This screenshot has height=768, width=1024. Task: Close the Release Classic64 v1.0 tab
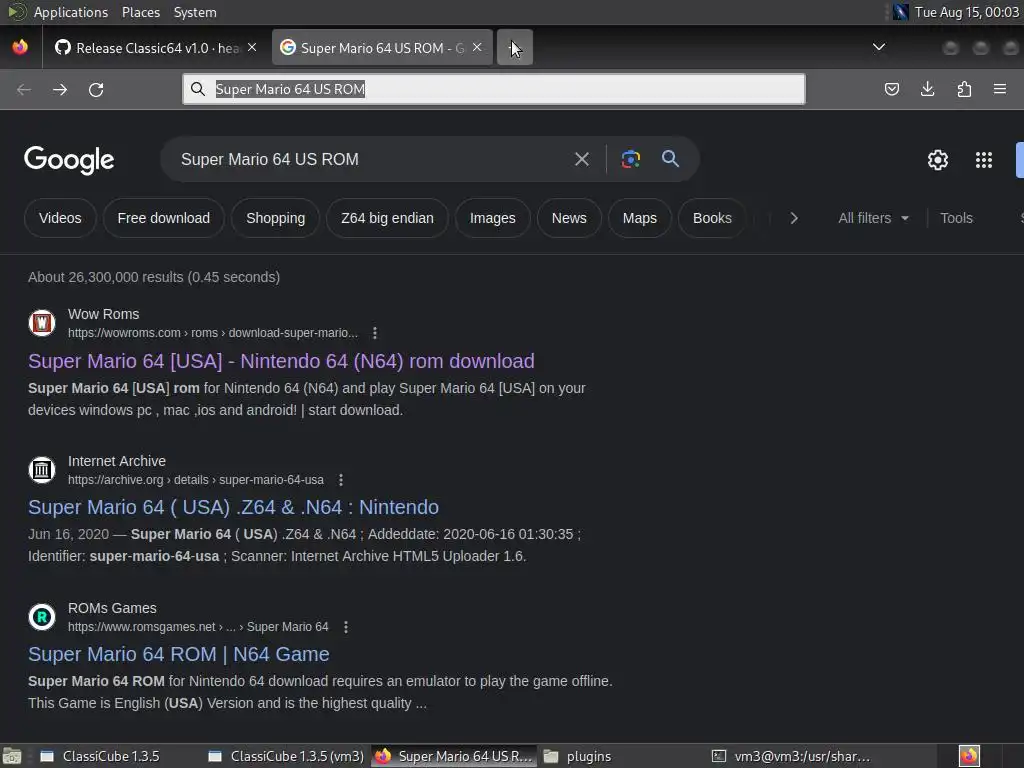tap(252, 47)
